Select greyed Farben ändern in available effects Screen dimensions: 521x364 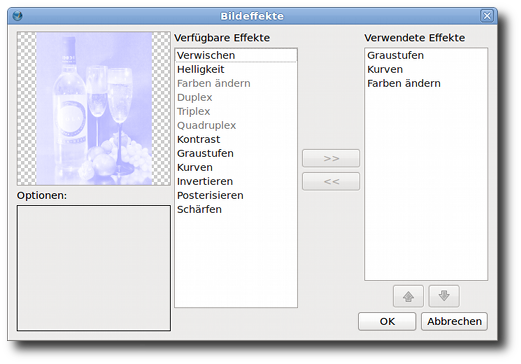[236, 83]
